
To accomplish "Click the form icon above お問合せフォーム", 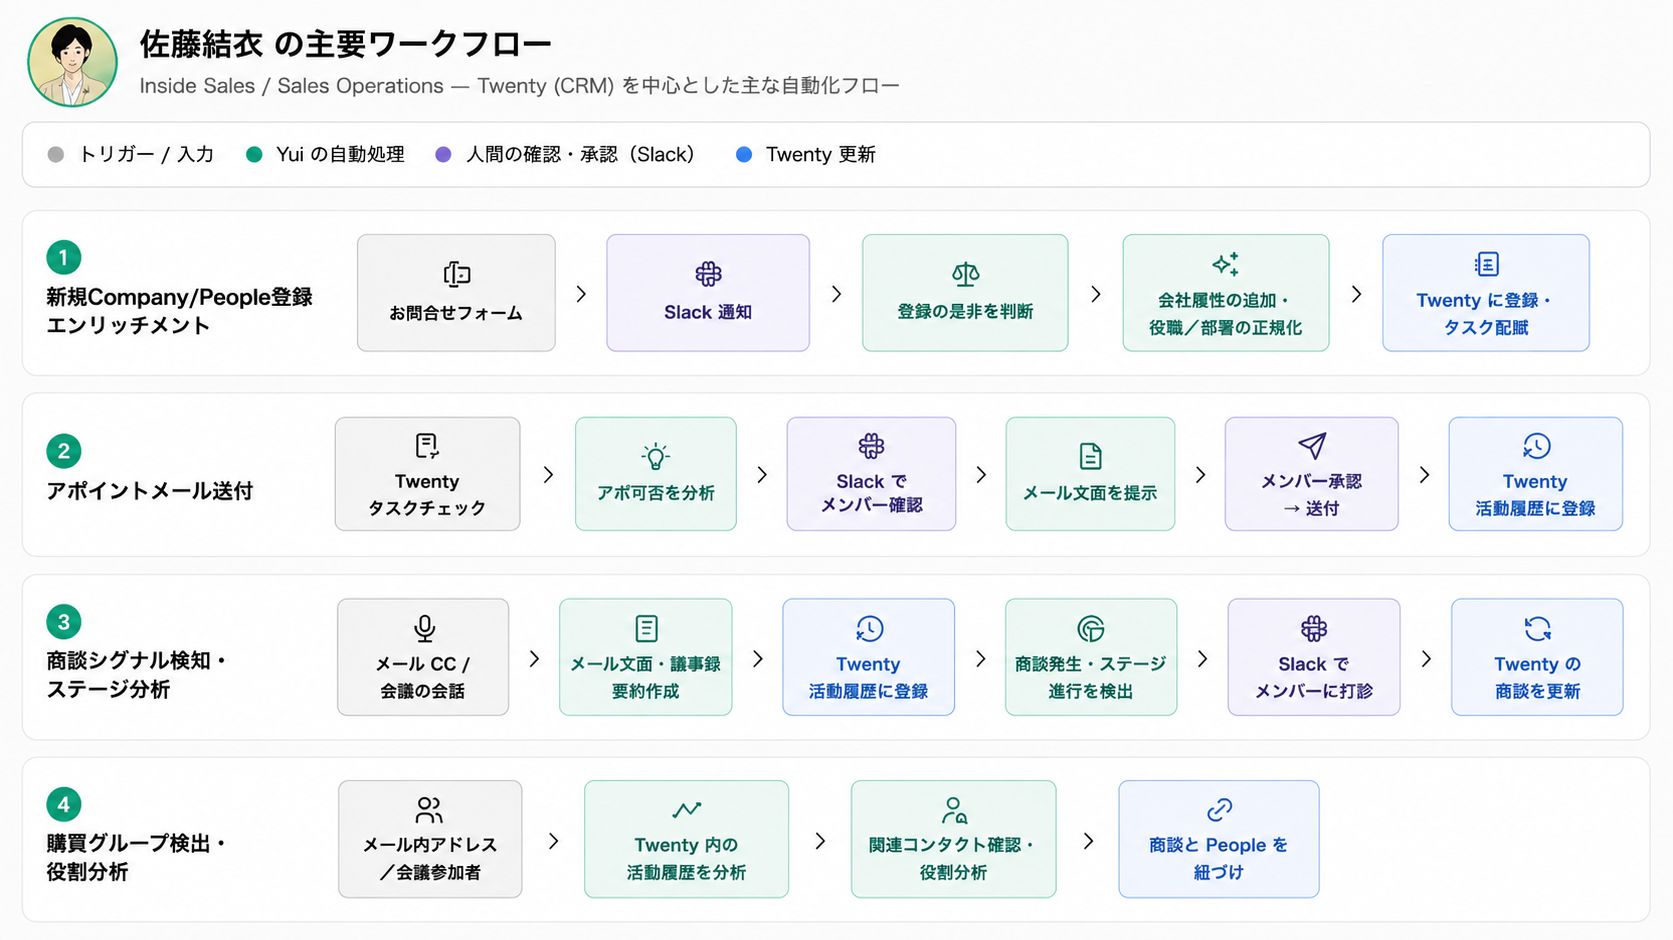I will click(457, 274).
